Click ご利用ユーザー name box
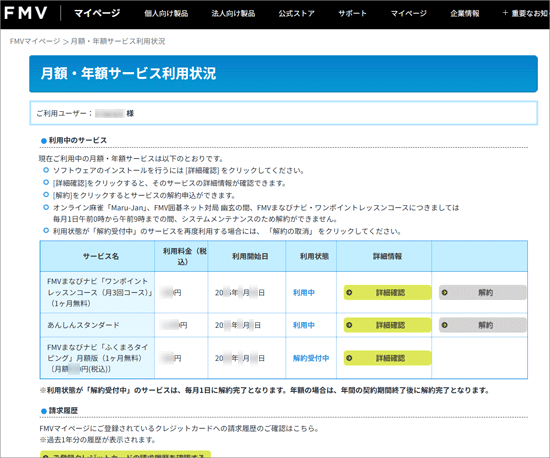This screenshot has height=458, width=550. (x=283, y=113)
